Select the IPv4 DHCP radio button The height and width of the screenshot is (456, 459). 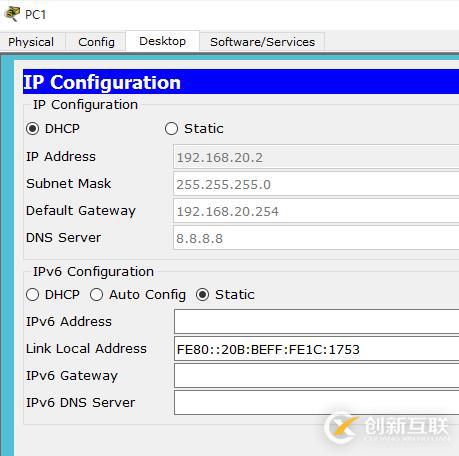[x=32, y=129]
